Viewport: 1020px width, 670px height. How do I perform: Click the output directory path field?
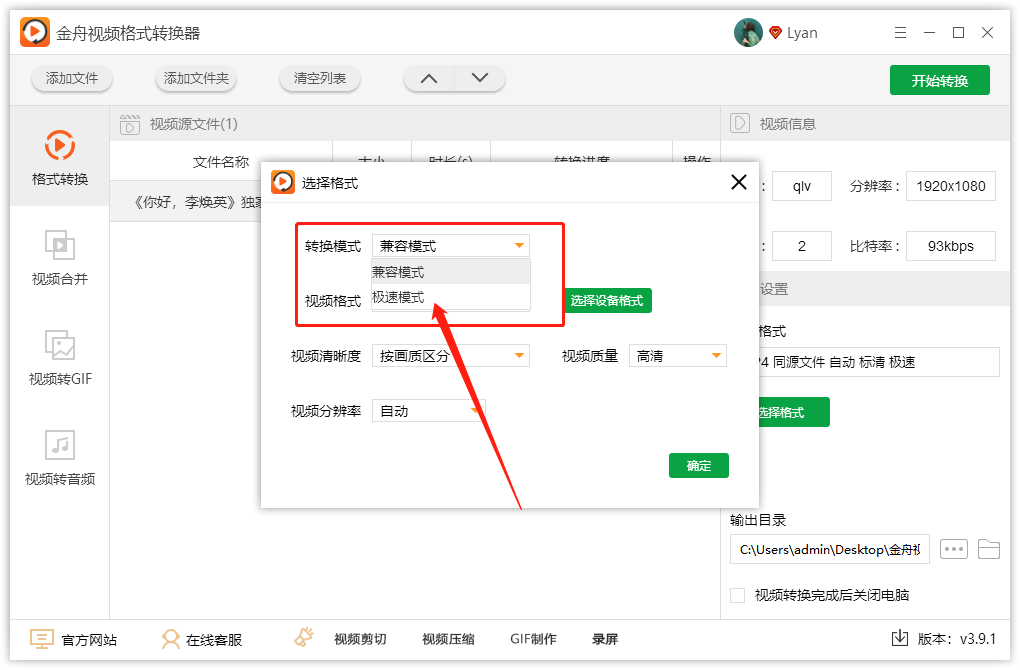829,549
